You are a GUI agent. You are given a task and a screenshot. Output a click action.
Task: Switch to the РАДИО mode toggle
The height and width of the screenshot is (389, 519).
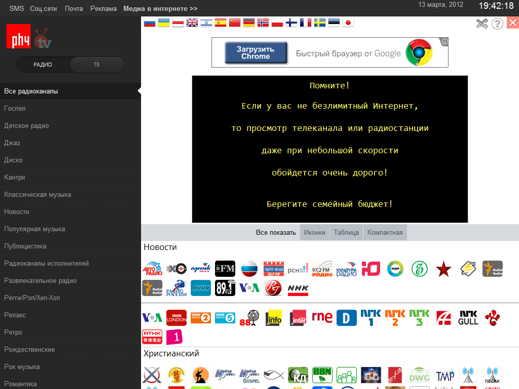[x=43, y=65]
